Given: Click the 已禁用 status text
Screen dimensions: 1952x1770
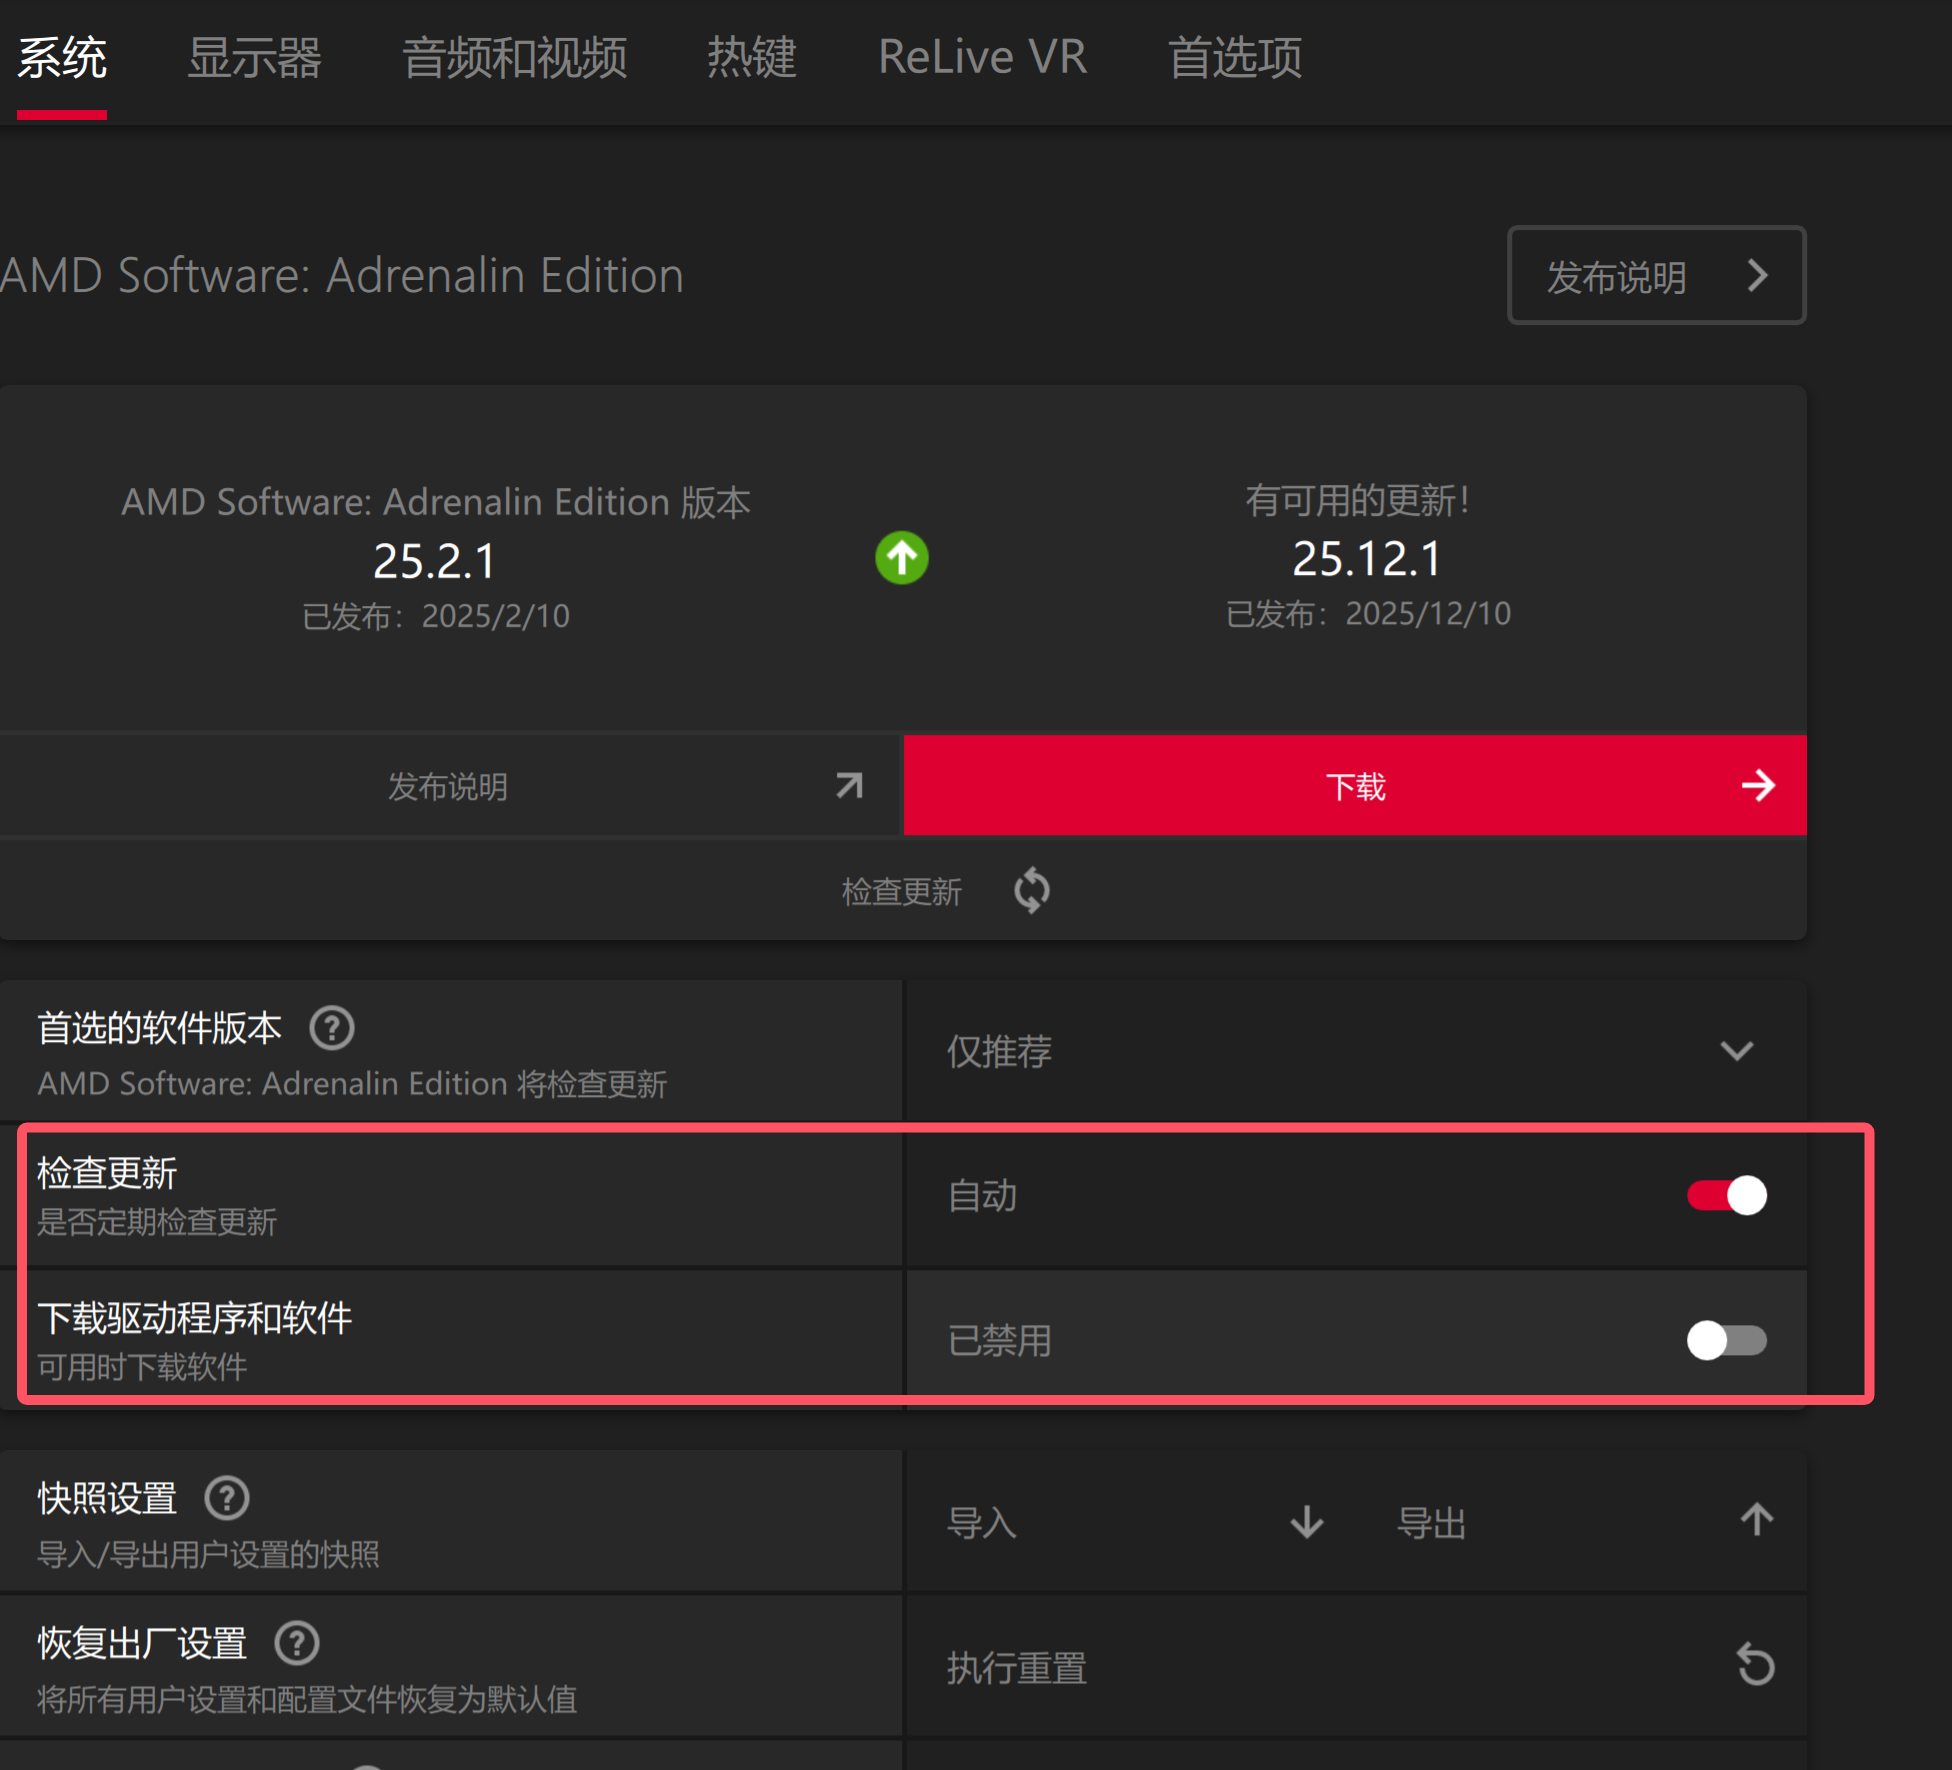Looking at the screenshot, I should [1000, 1340].
